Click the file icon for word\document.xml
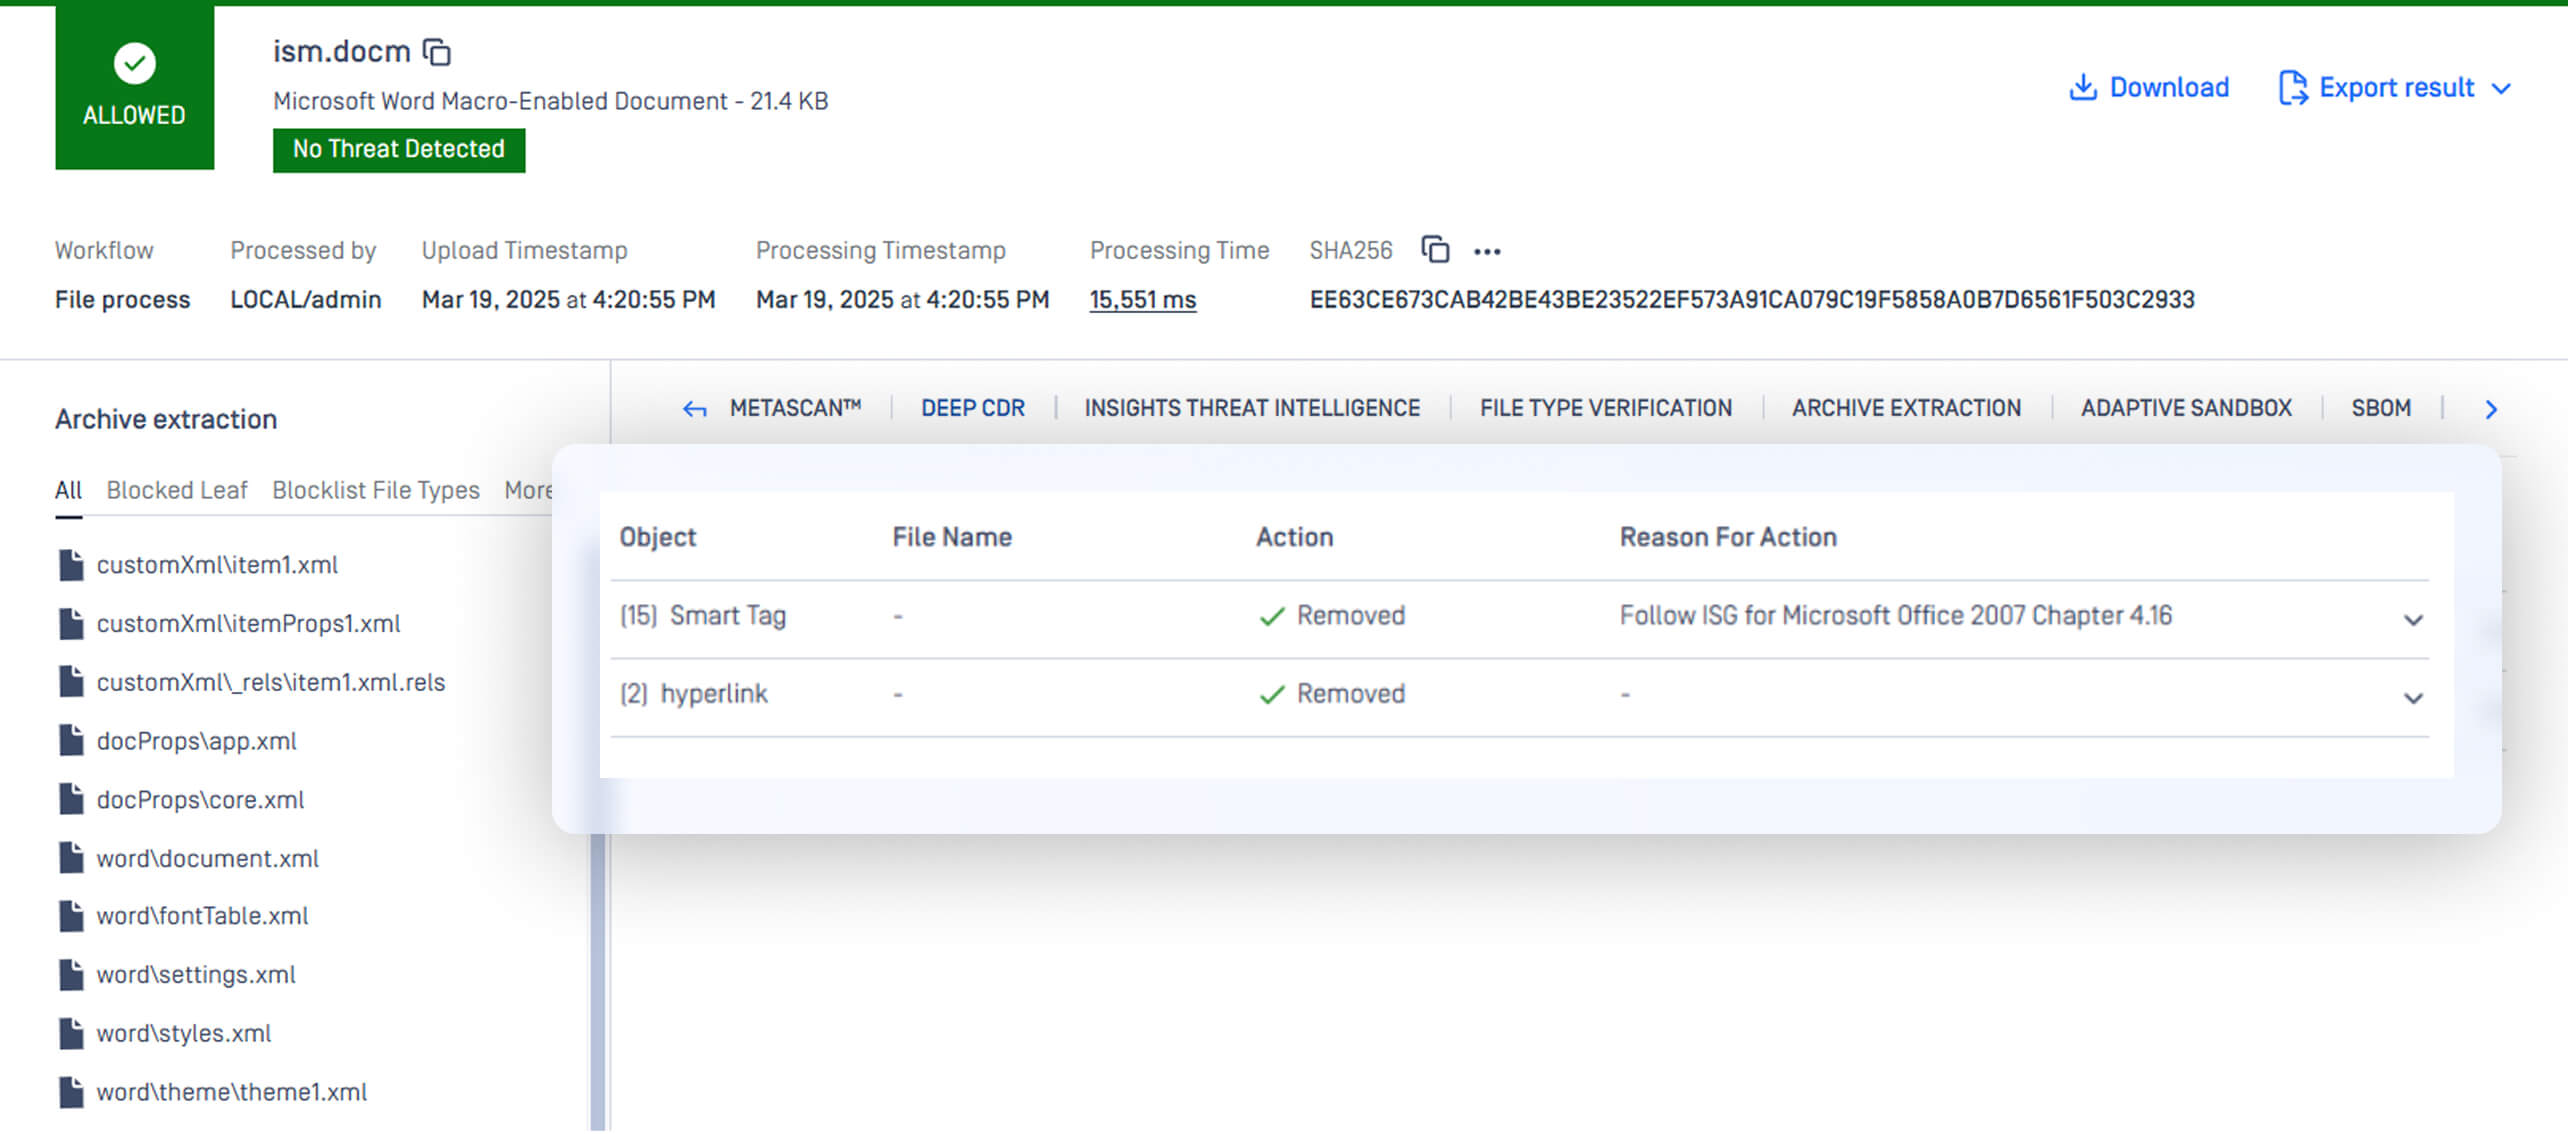 pos(71,858)
